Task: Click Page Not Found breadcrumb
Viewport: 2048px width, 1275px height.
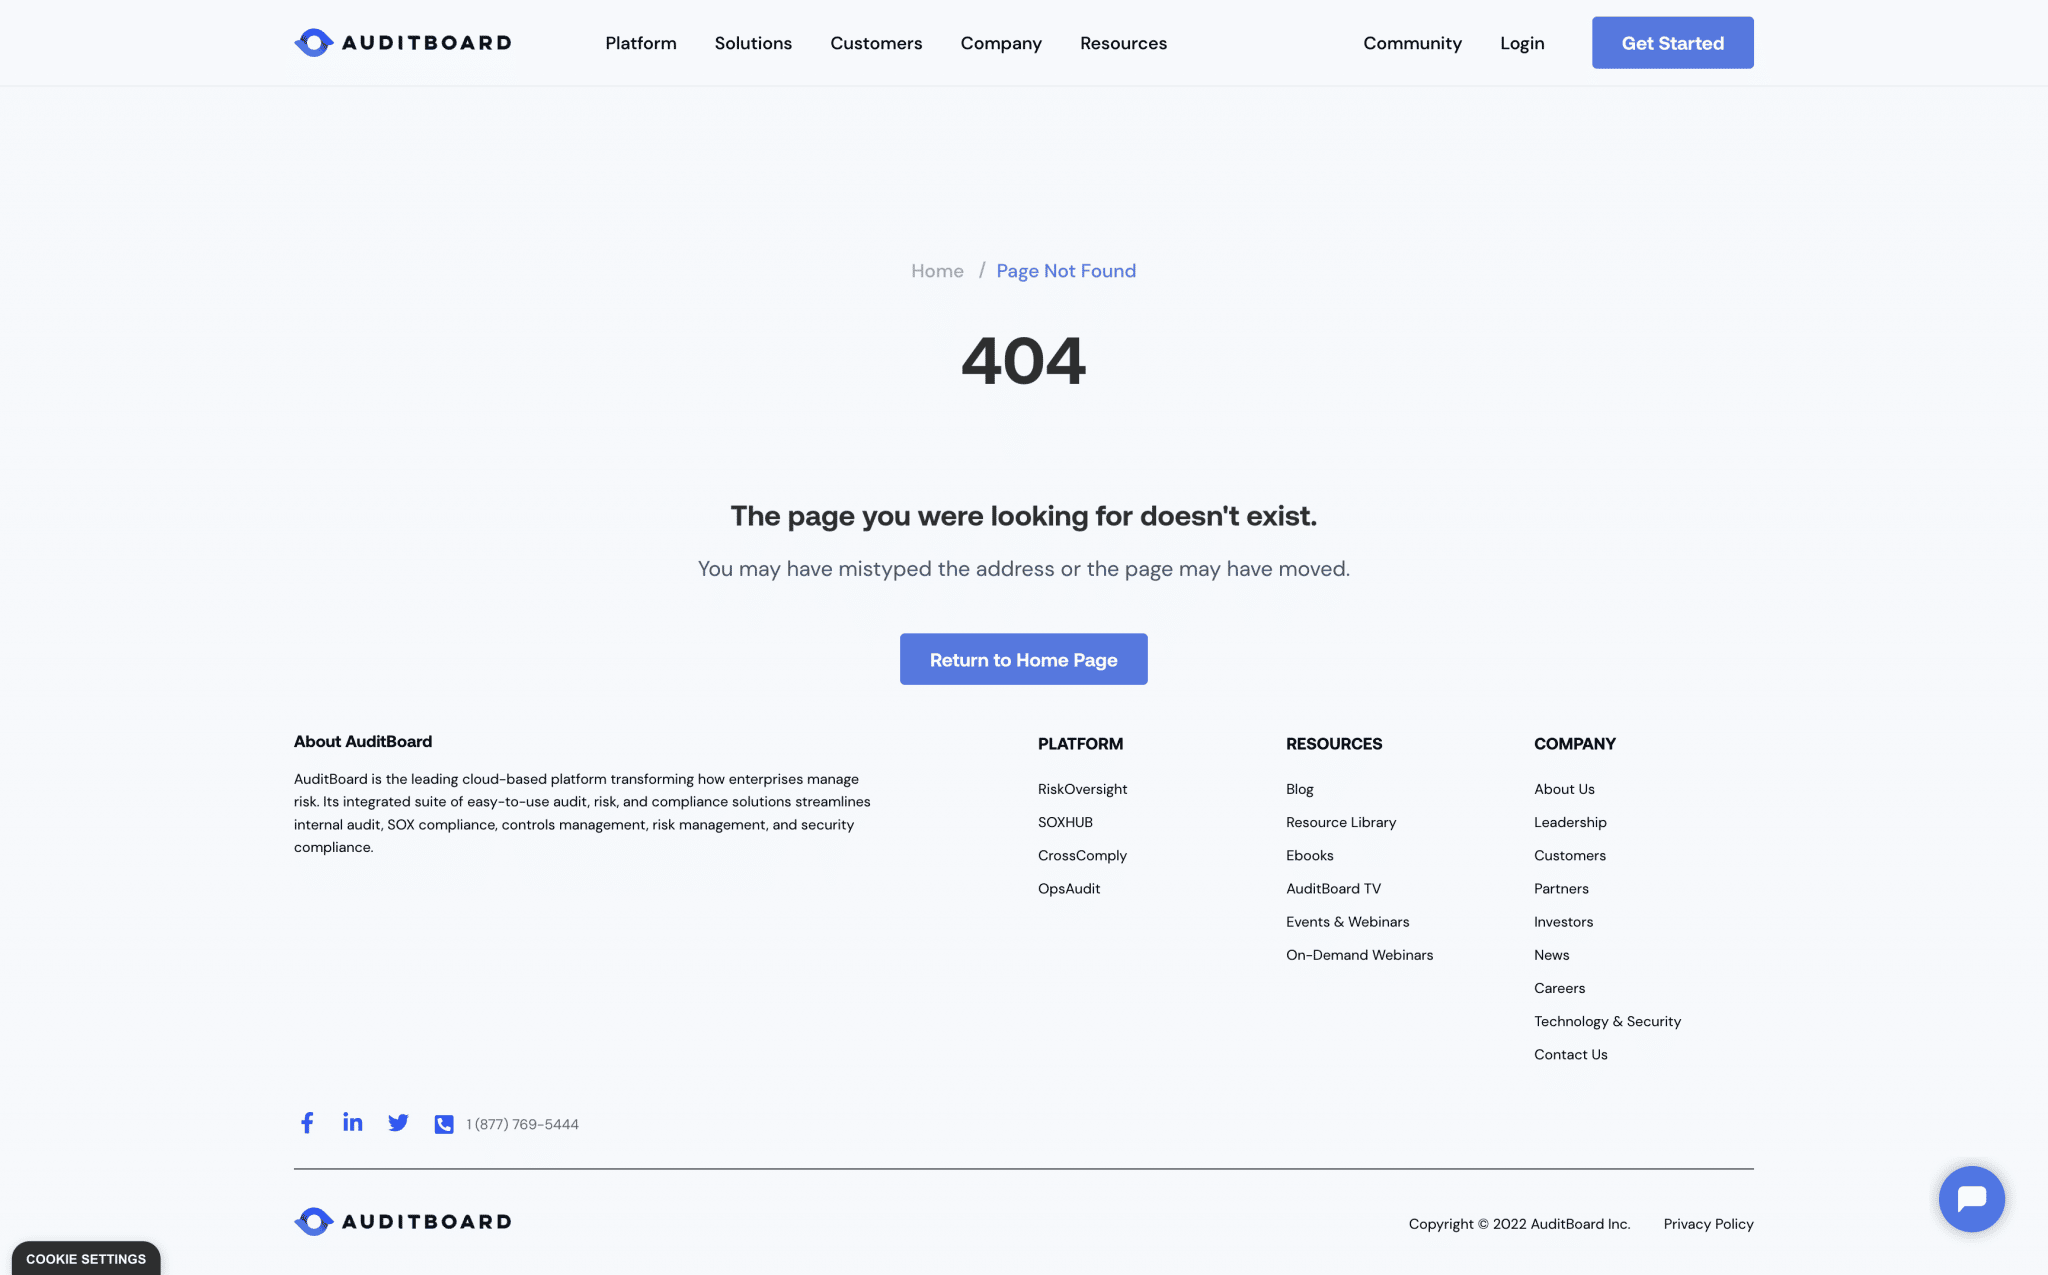Action: [x=1066, y=271]
